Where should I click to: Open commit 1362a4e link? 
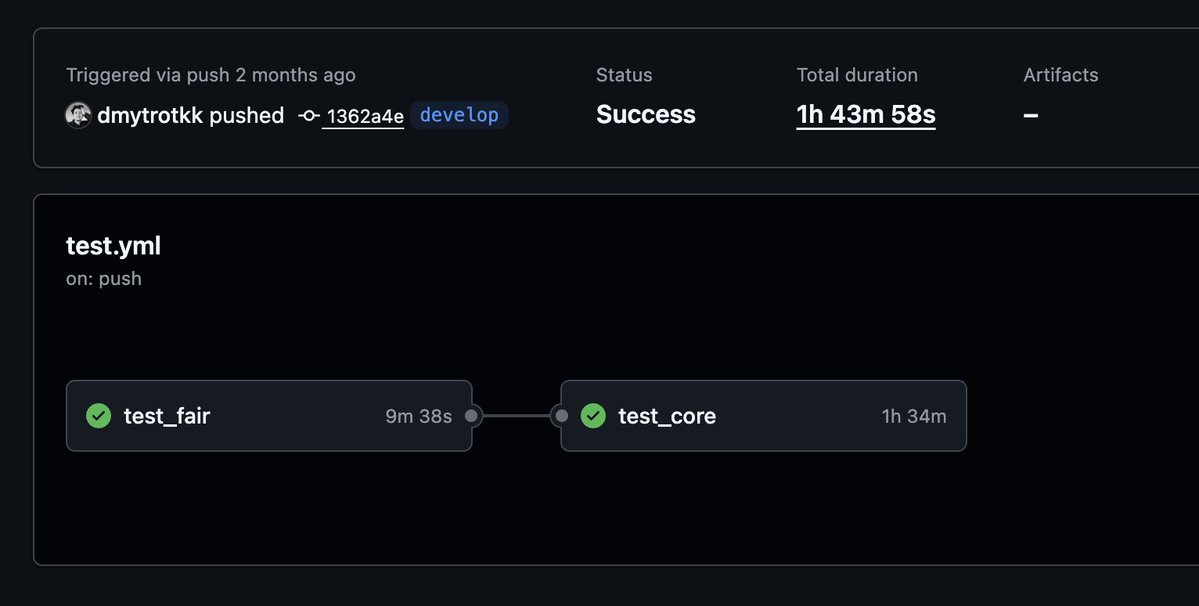click(x=365, y=116)
